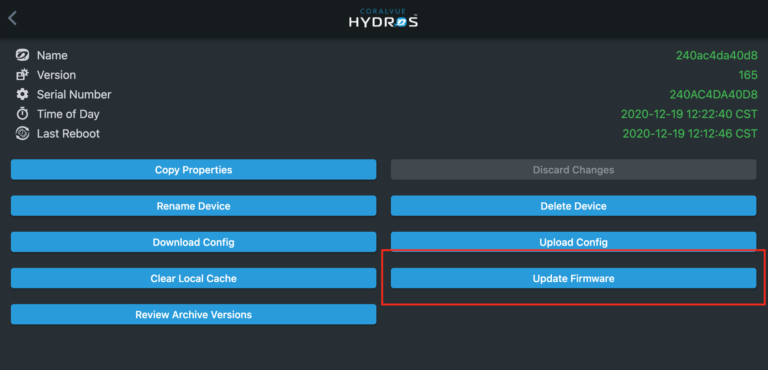Click the reboot time 2020-12-19 12:12:46 CST
Viewport: 768px width, 370px height.
[690, 134]
